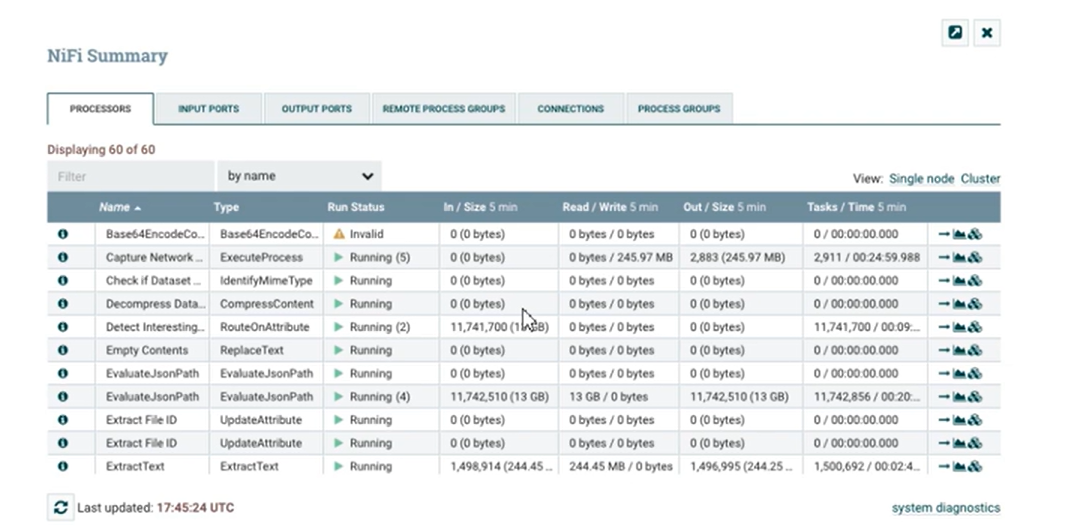
Task: Open the Remote Process Groups tab
Action: [x=443, y=109]
